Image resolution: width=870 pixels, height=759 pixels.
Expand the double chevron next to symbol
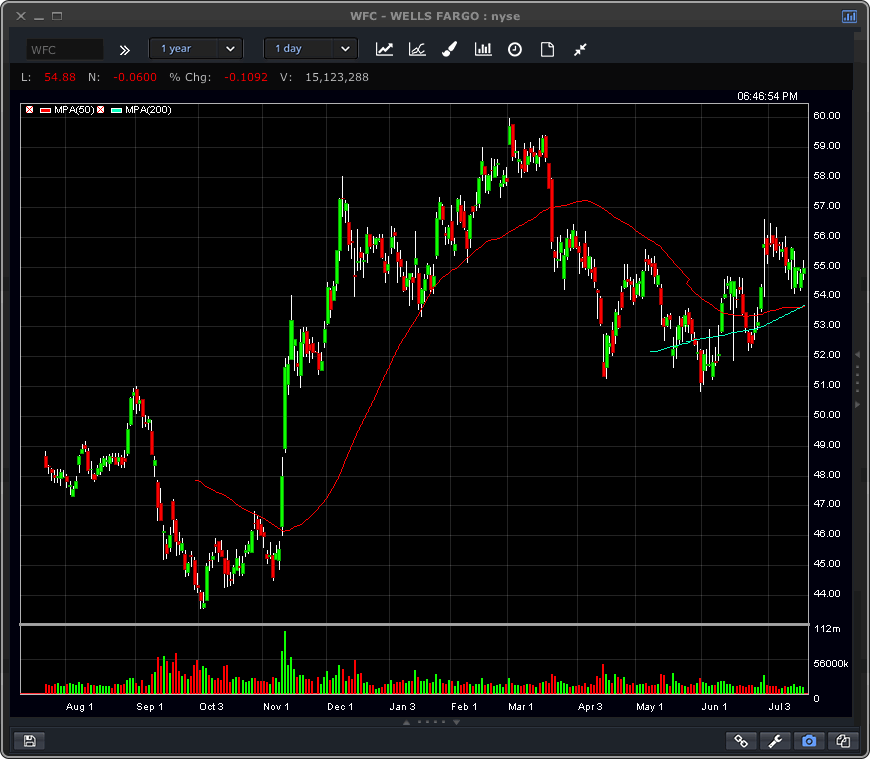pos(125,49)
